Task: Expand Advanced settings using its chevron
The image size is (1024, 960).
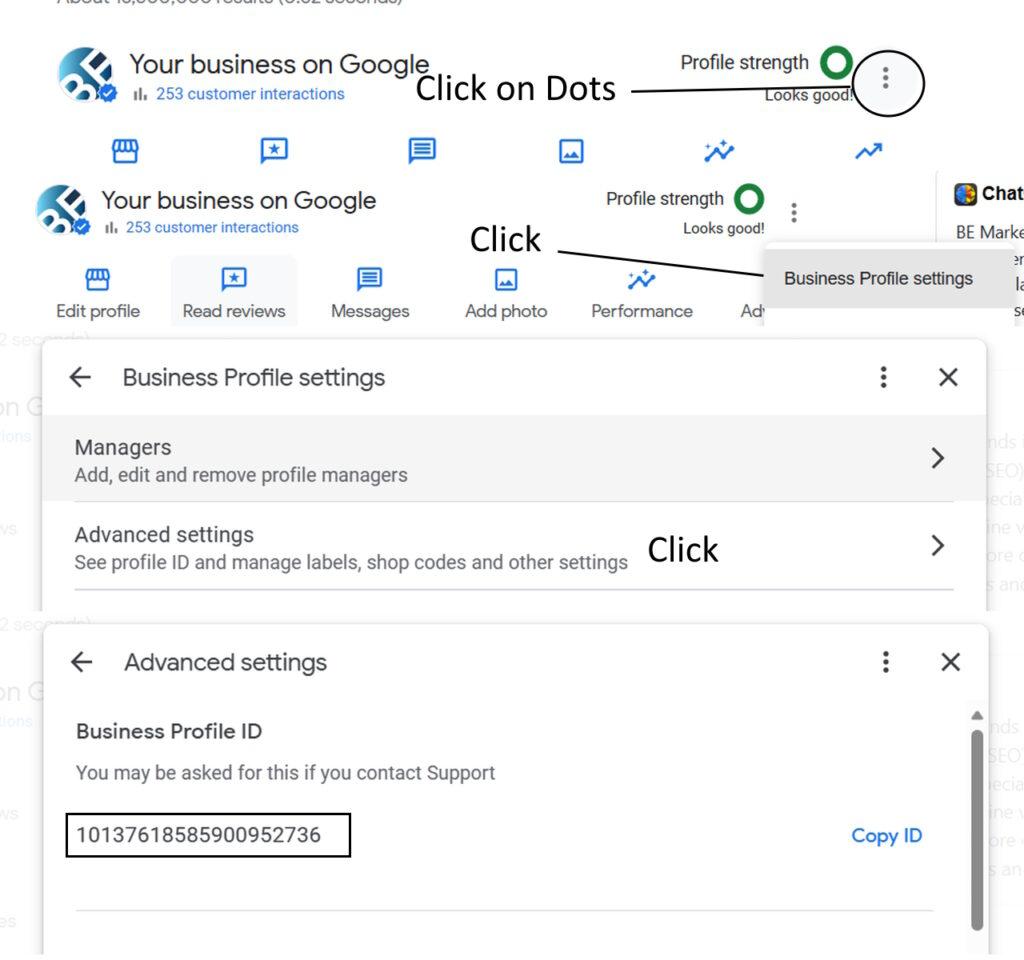Action: click(x=938, y=546)
